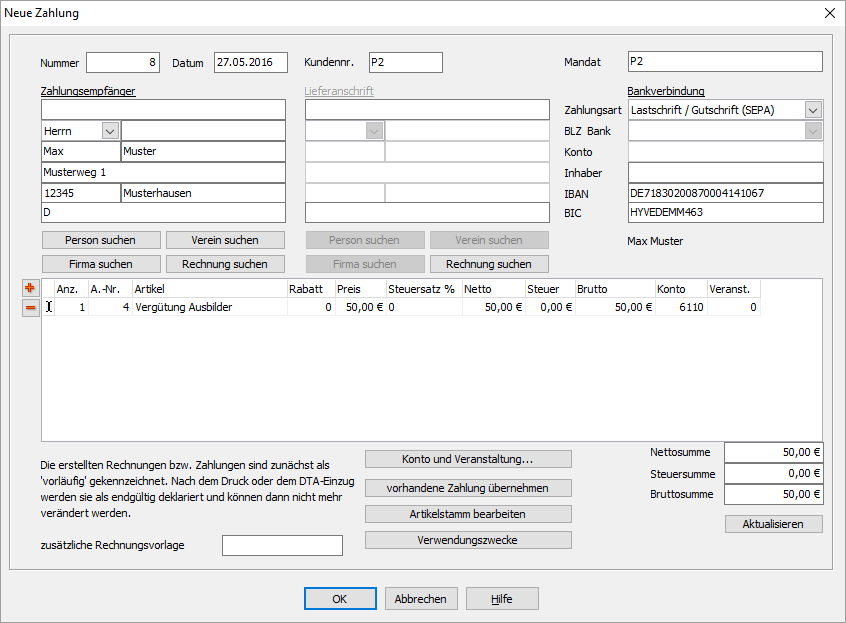Click Rechnung suchen under Zahlungsempfänger

coord(225,264)
